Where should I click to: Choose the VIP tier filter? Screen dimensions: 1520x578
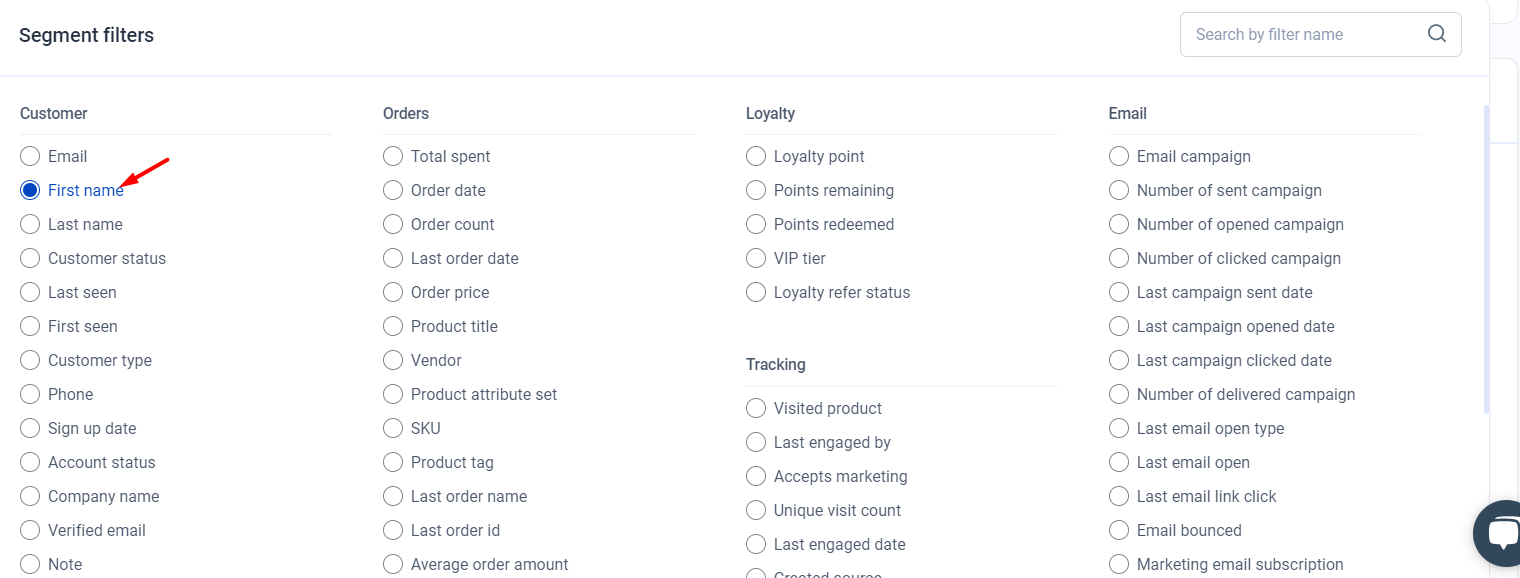tap(756, 258)
